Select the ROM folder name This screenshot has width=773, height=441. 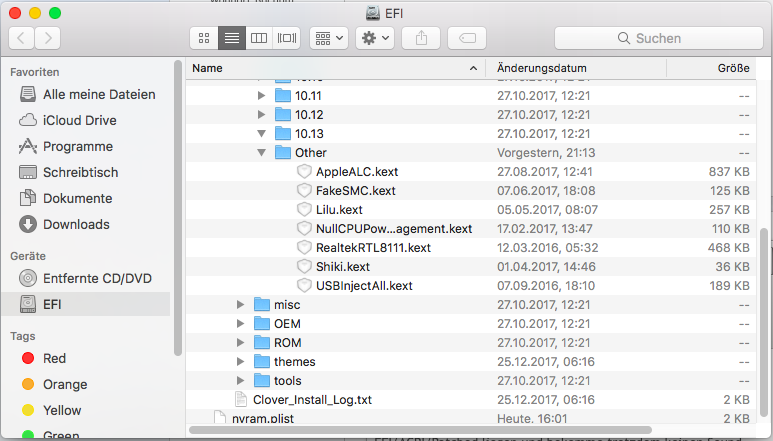click(287, 342)
